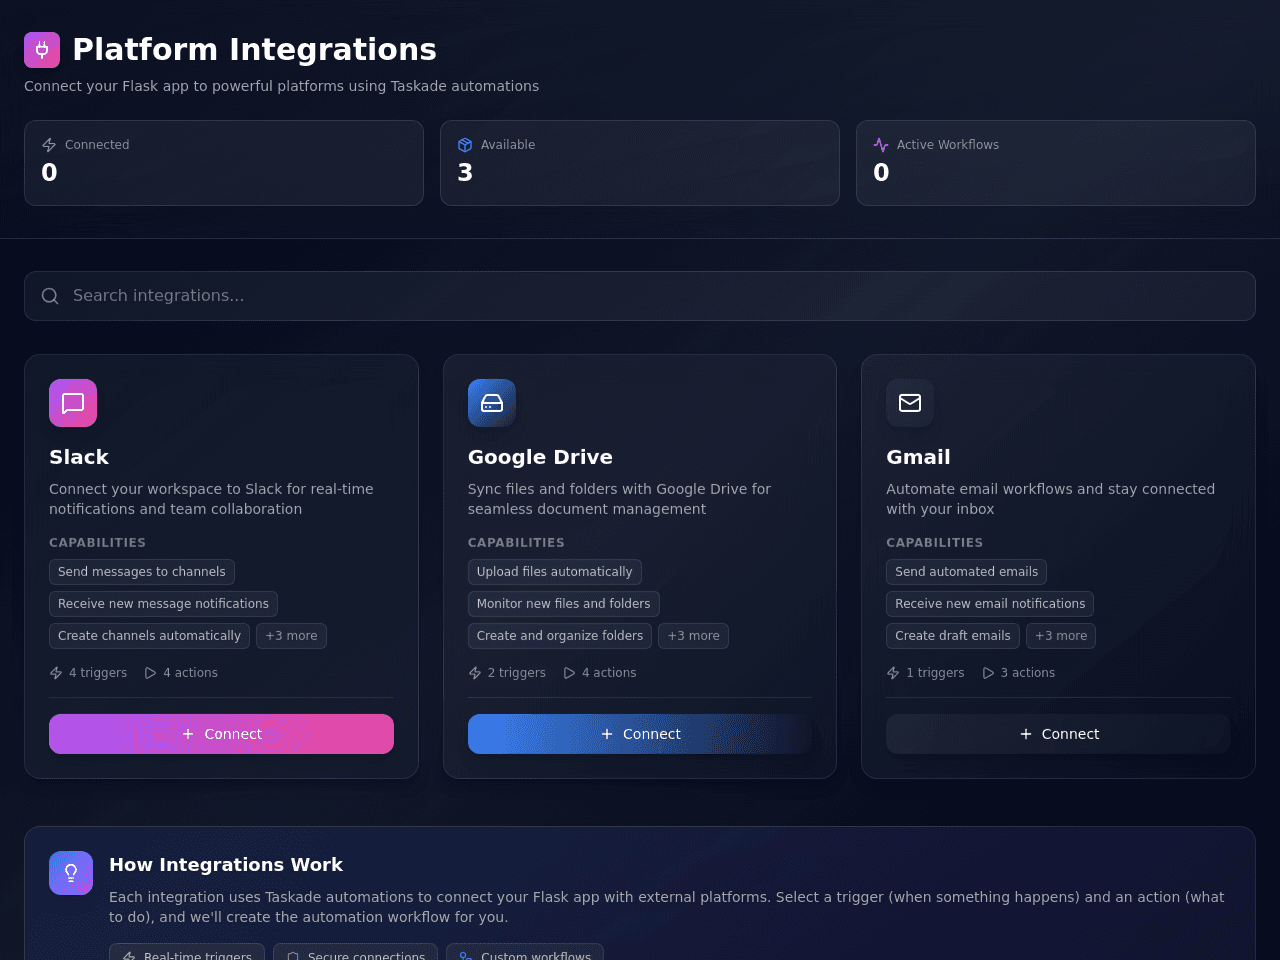This screenshot has height=960, width=1280.
Task: Click the lightbulb icon in How Integrations Work
Action: click(71, 873)
